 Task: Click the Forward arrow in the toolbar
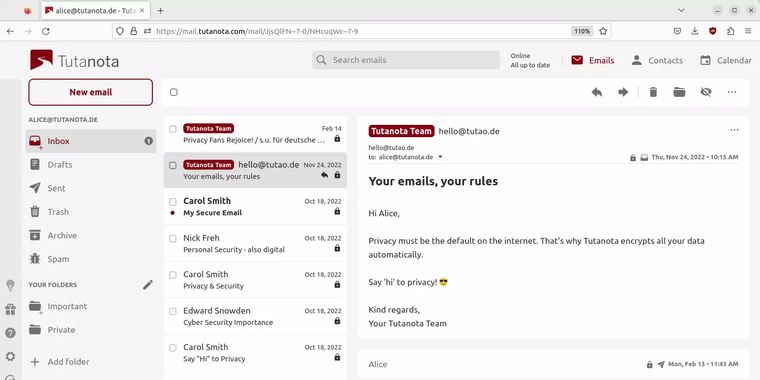[x=623, y=92]
